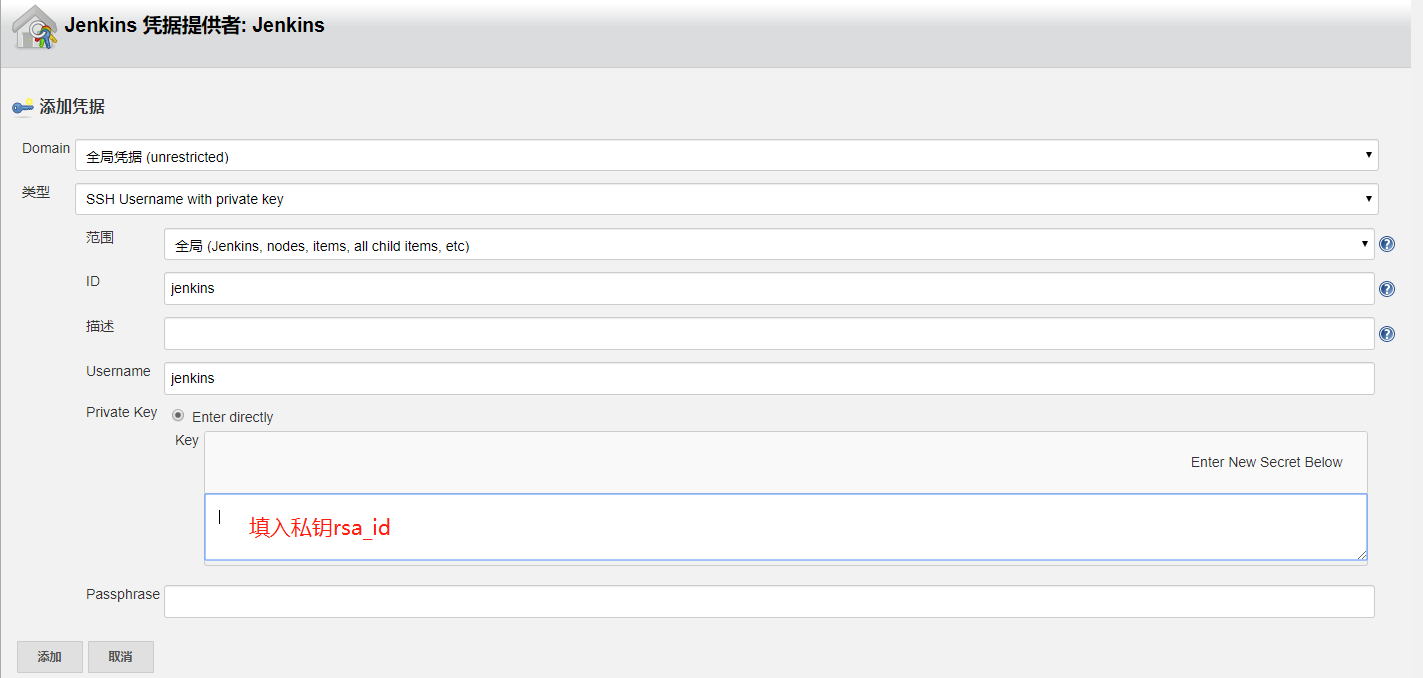Click the 添加凭据 section heading

[72, 107]
